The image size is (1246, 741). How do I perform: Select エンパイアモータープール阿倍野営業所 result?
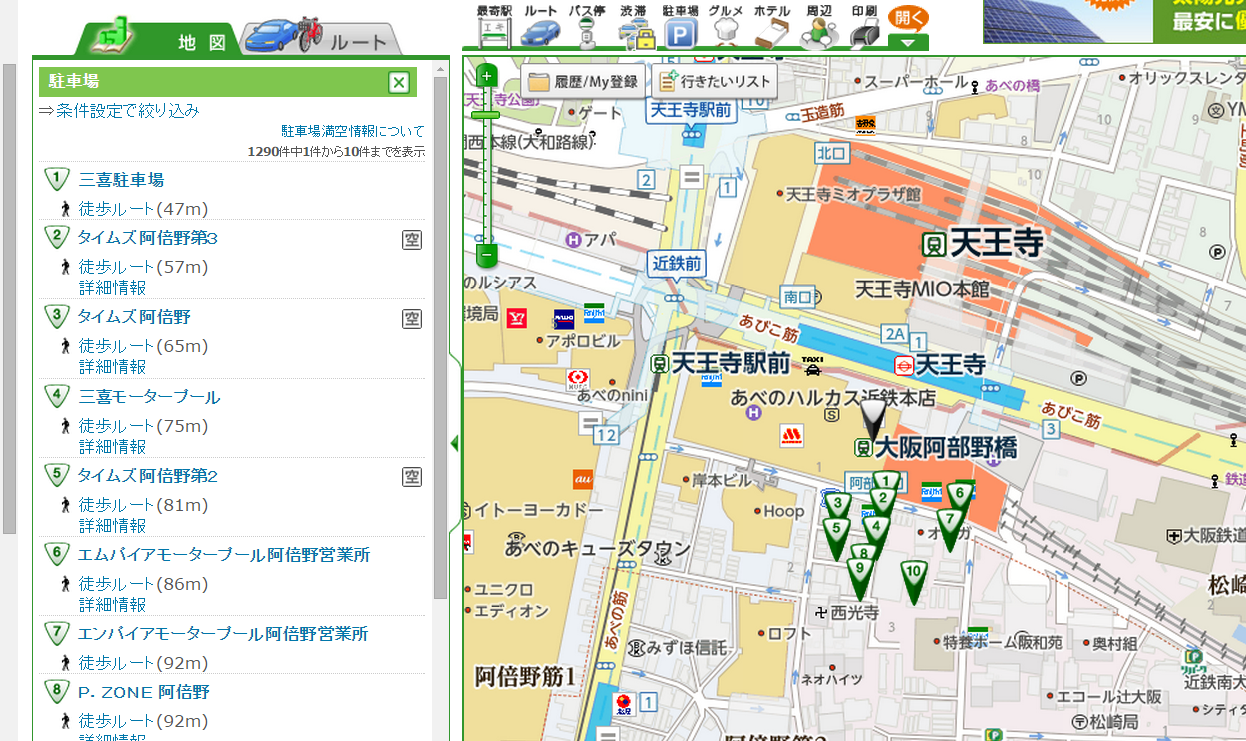223,634
